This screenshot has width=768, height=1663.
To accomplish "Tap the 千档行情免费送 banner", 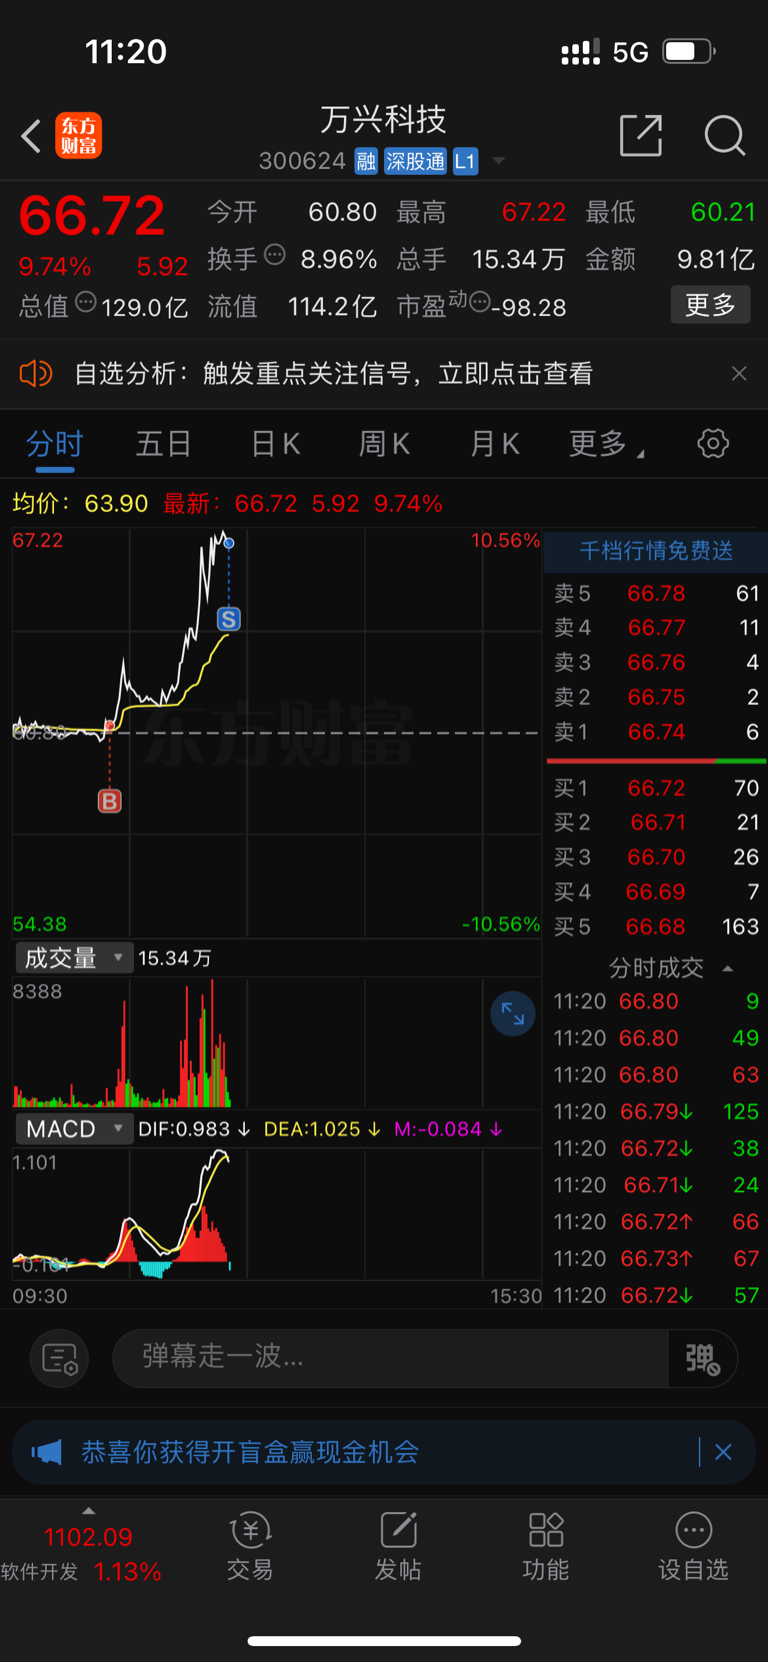I will pyautogui.click(x=656, y=551).
